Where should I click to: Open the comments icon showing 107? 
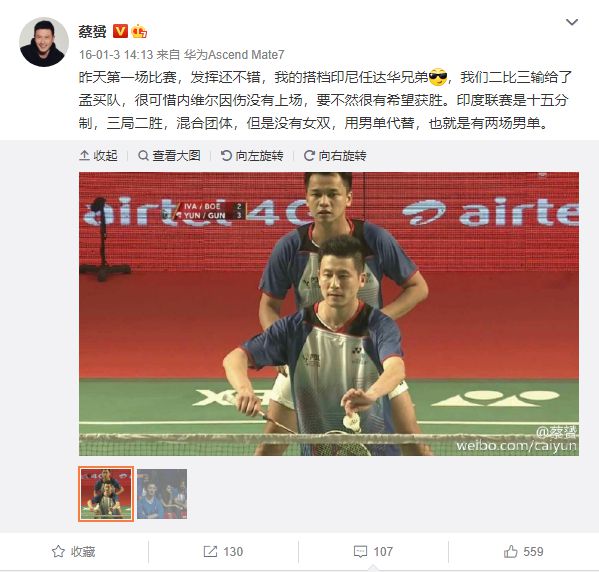click(360, 551)
